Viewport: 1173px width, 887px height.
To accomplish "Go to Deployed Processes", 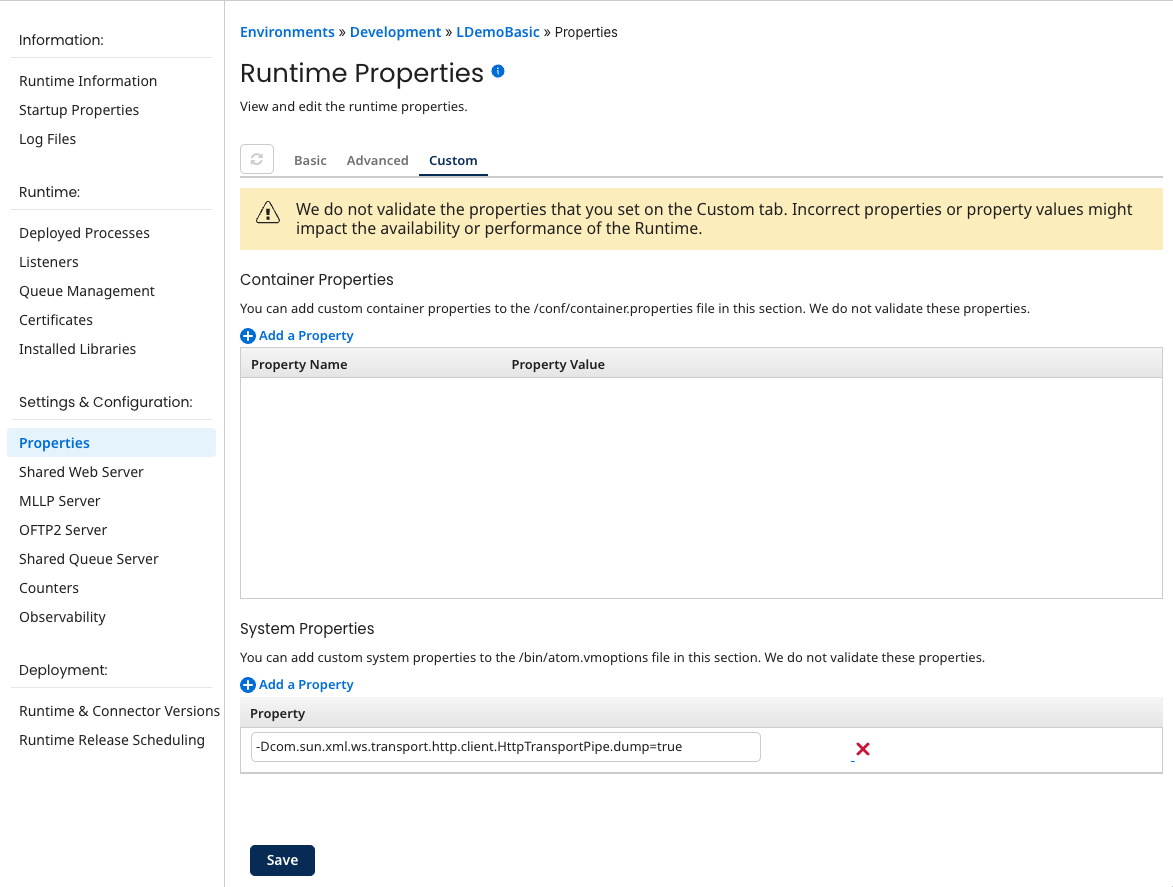I will 84,233.
